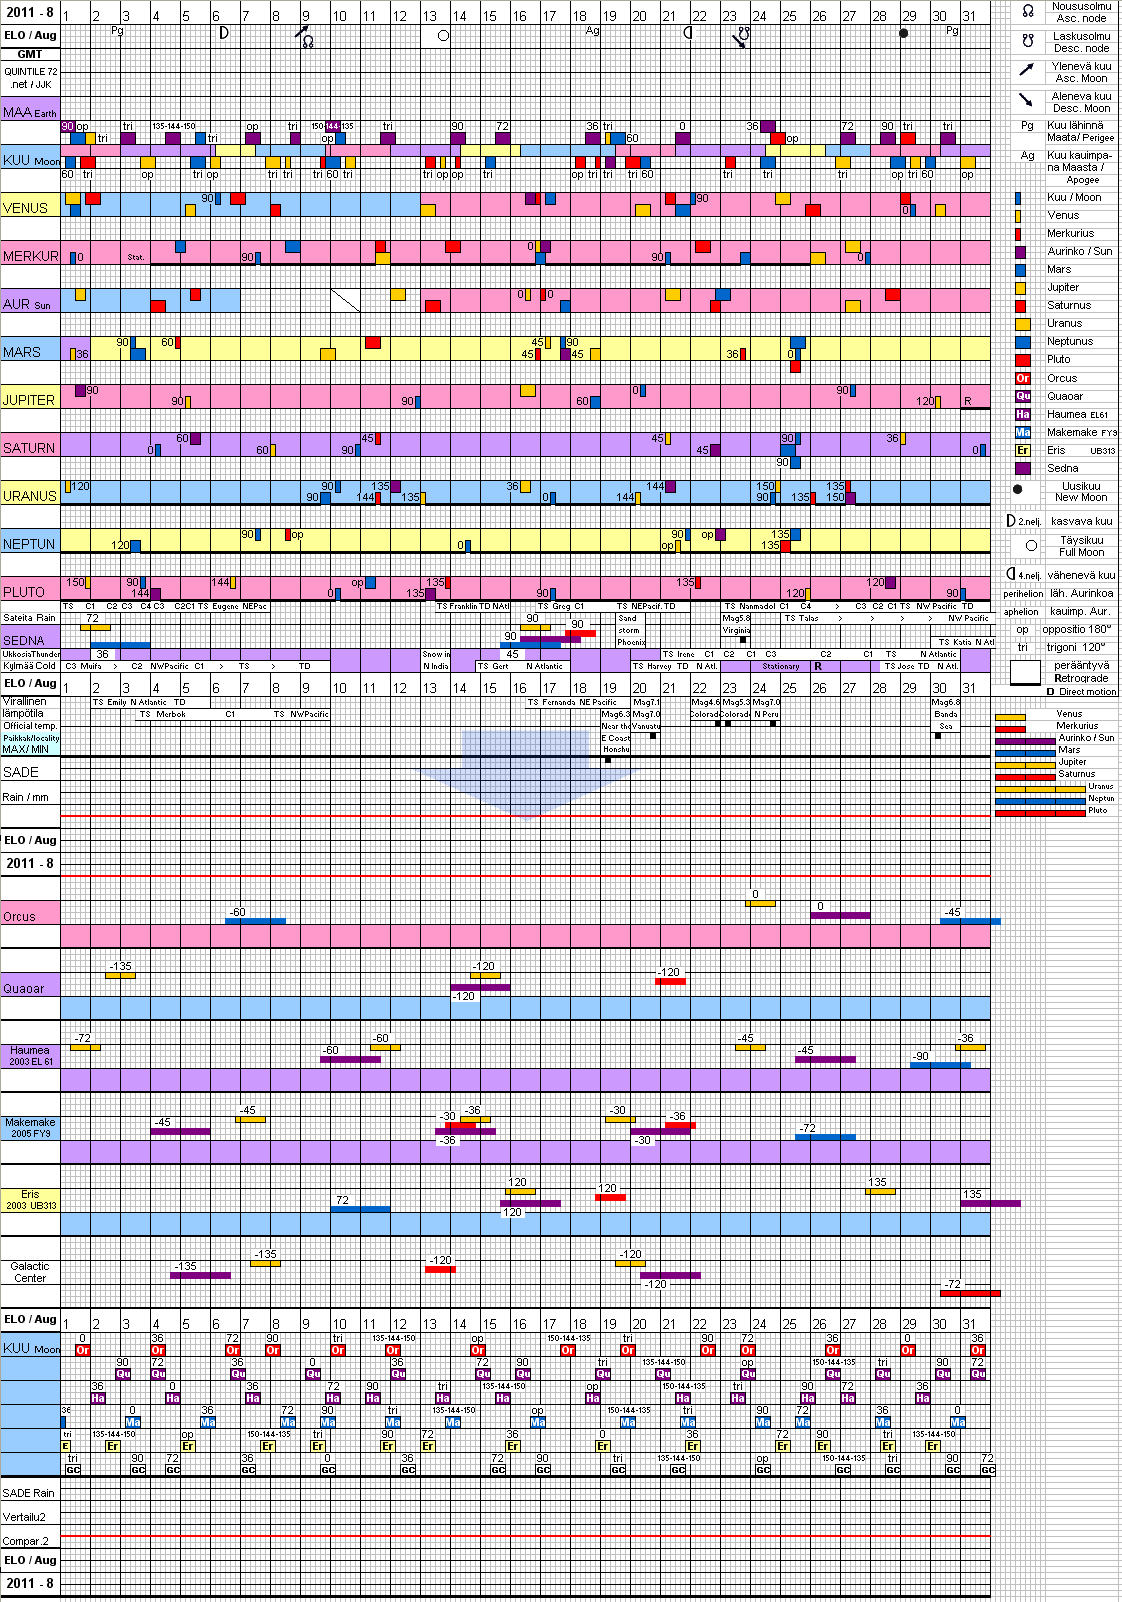Select the Haumea 'Ha' badge in the legend
Image resolution: width=1122 pixels, height=1602 pixels.
1022,415
